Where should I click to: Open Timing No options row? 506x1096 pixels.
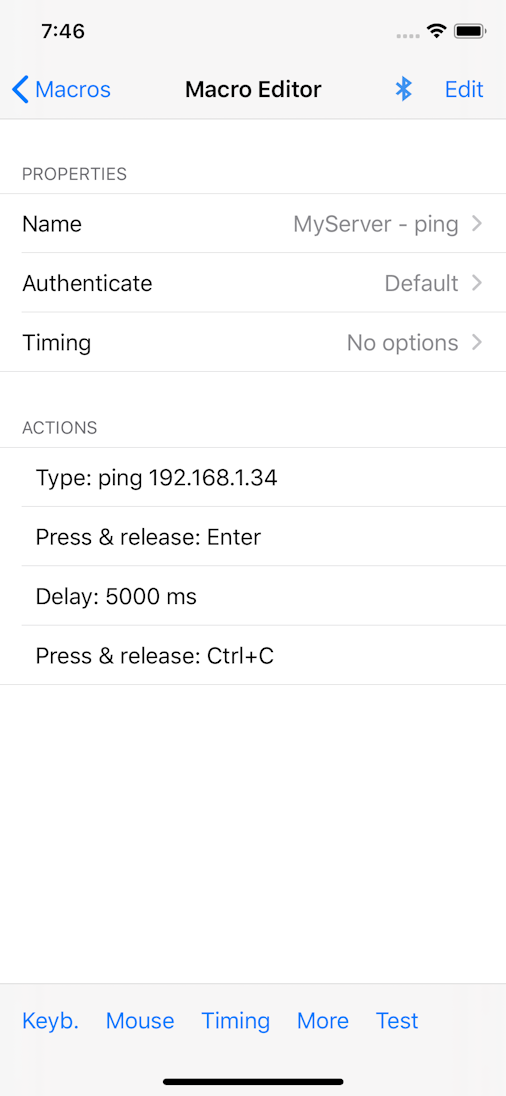253,342
